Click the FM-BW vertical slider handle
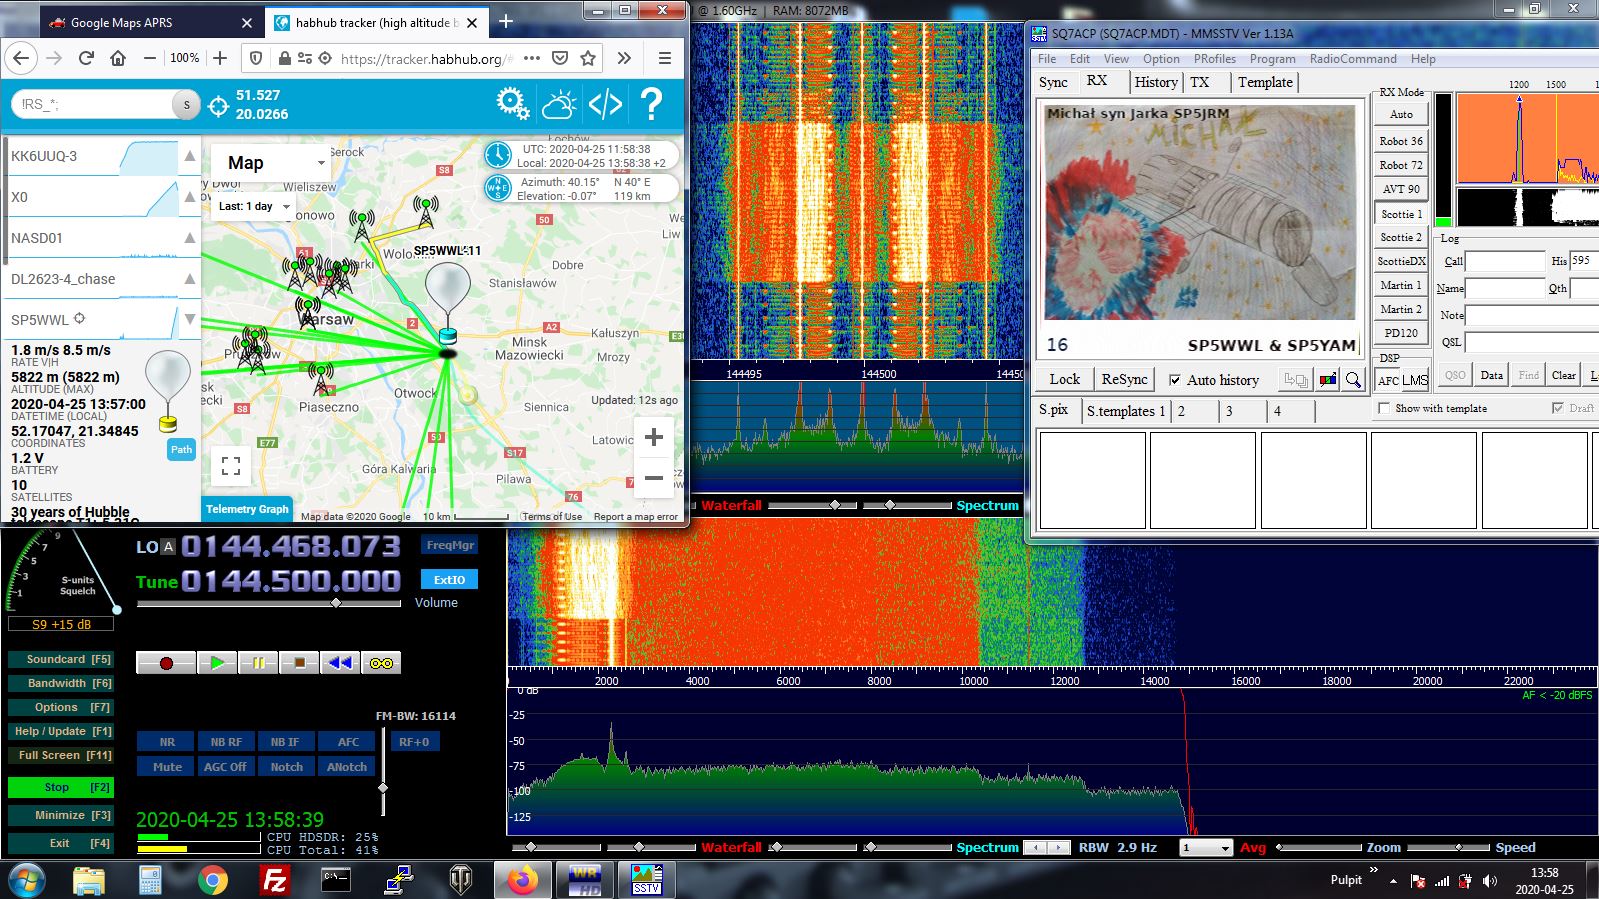Viewport: 1599px width, 899px height. (383, 788)
